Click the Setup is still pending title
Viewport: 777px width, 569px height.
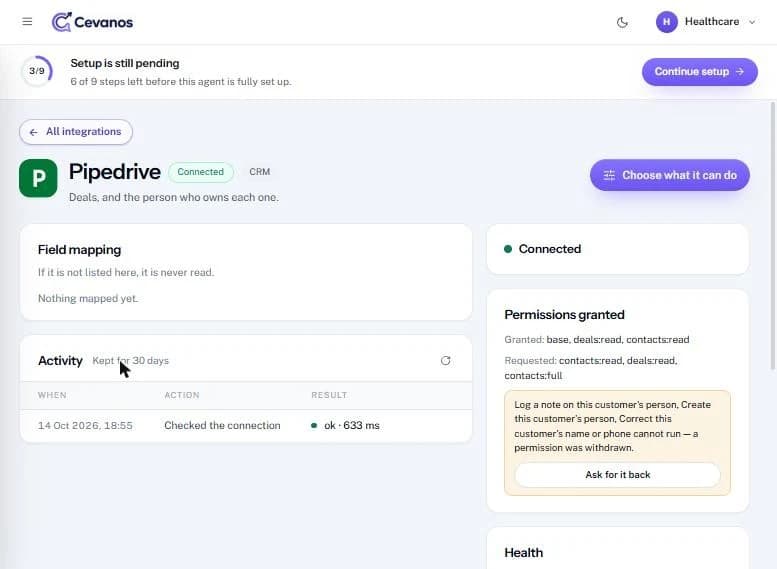(x=125, y=63)
